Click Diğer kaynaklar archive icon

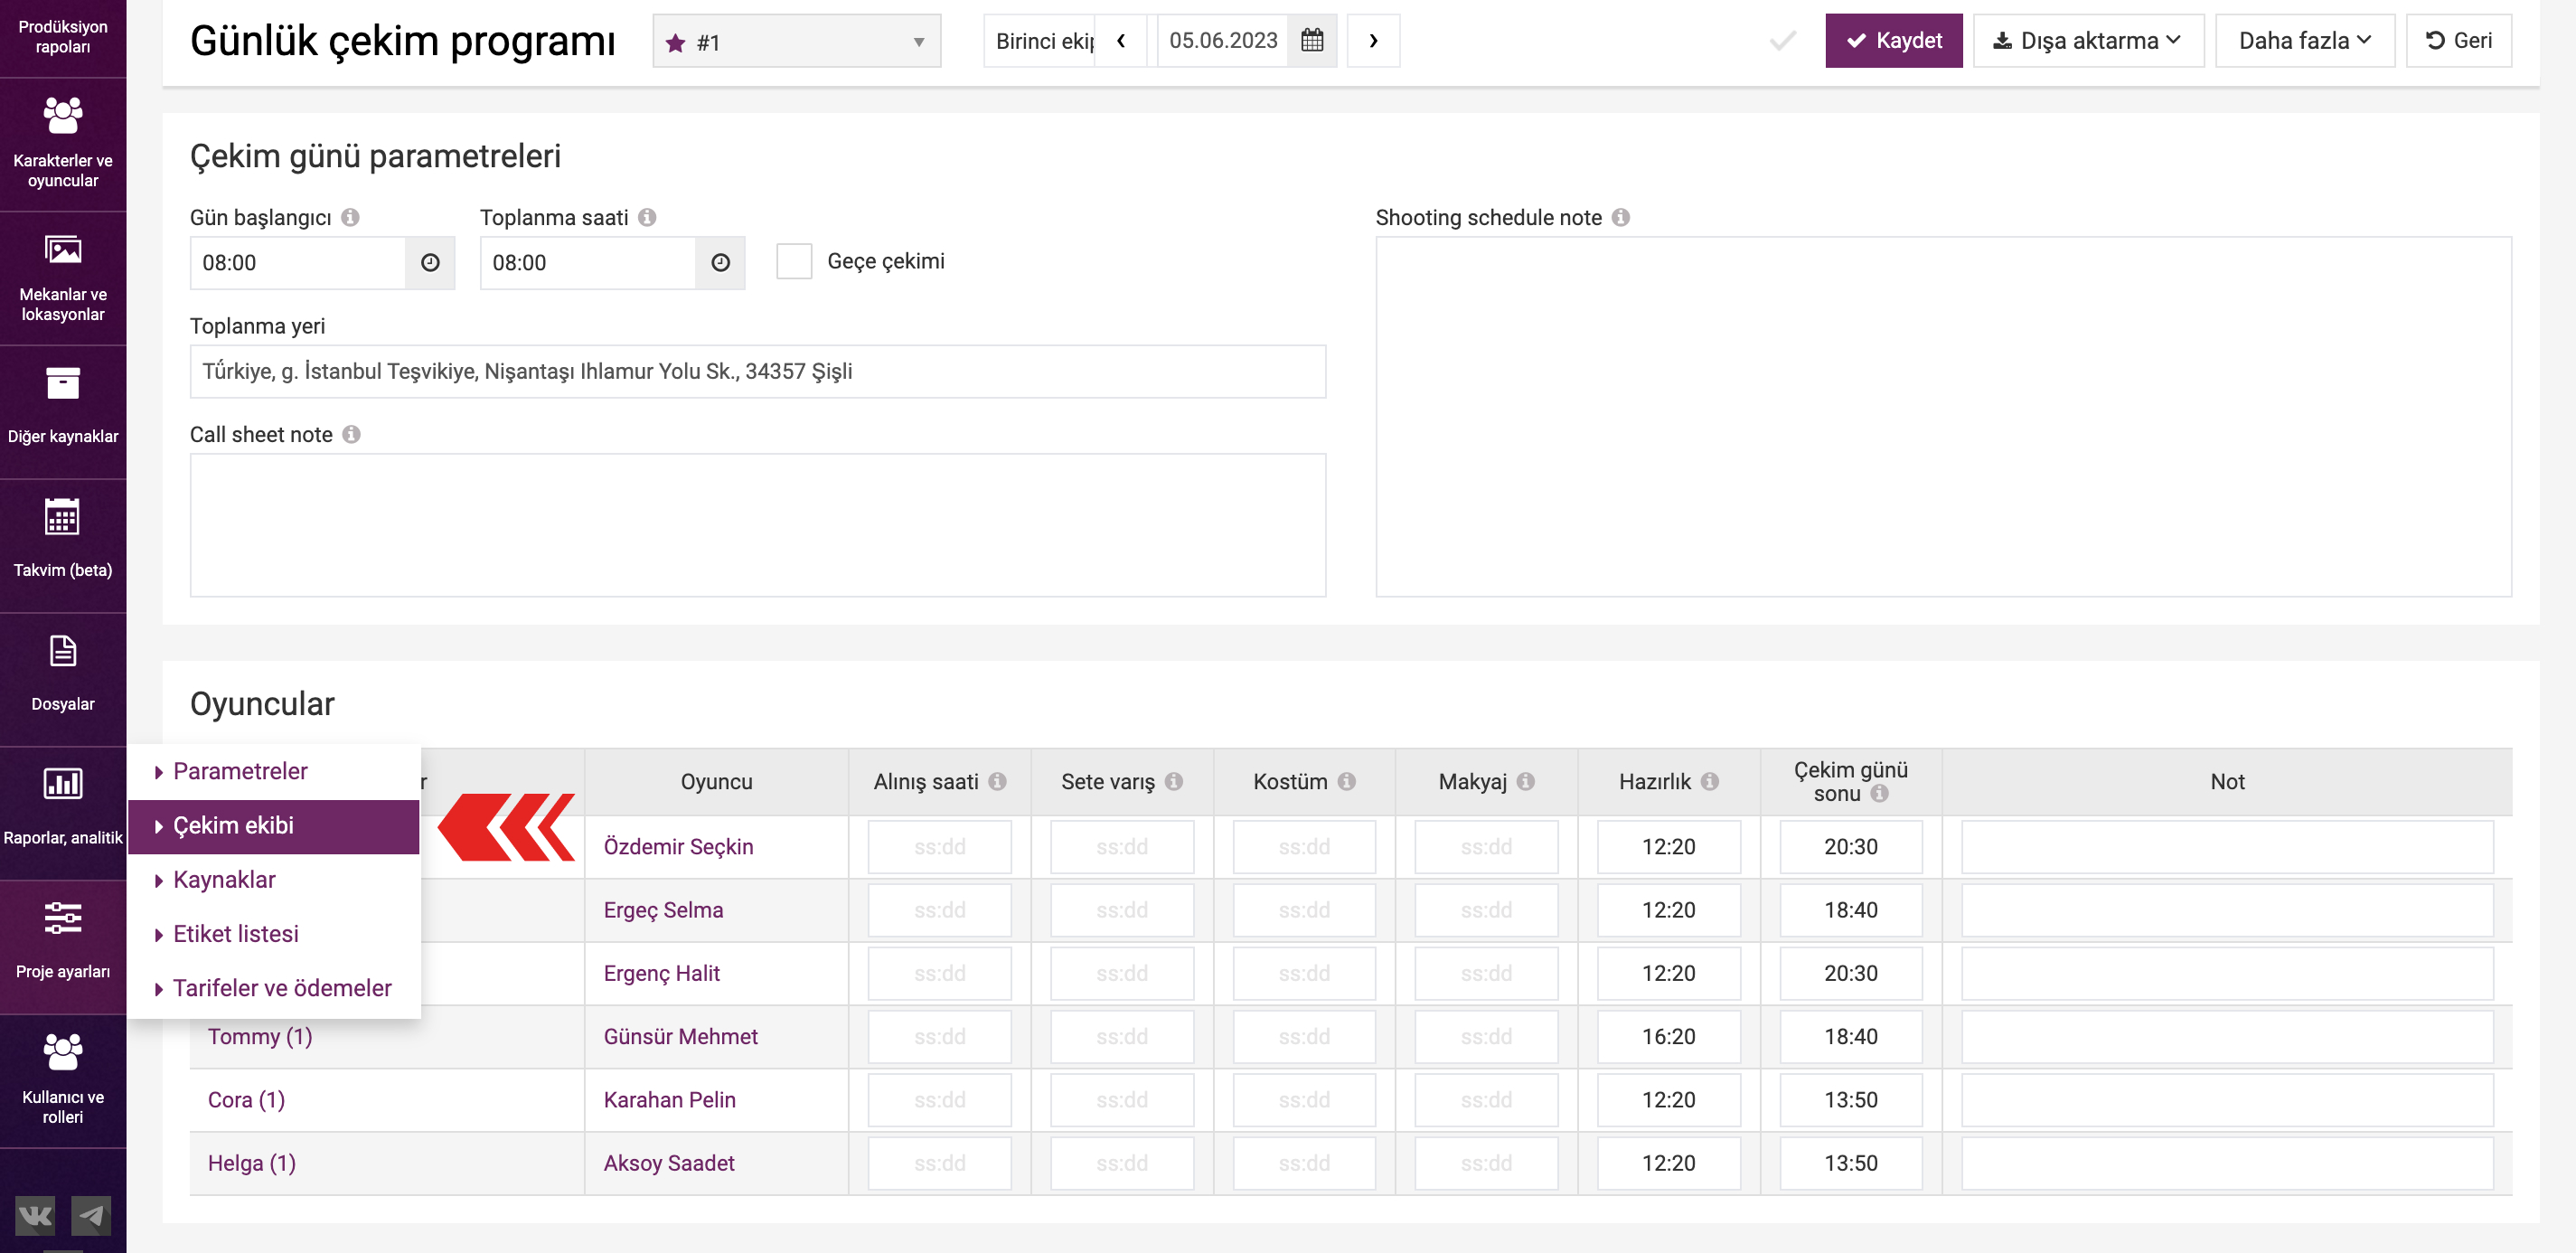(62, 383)
